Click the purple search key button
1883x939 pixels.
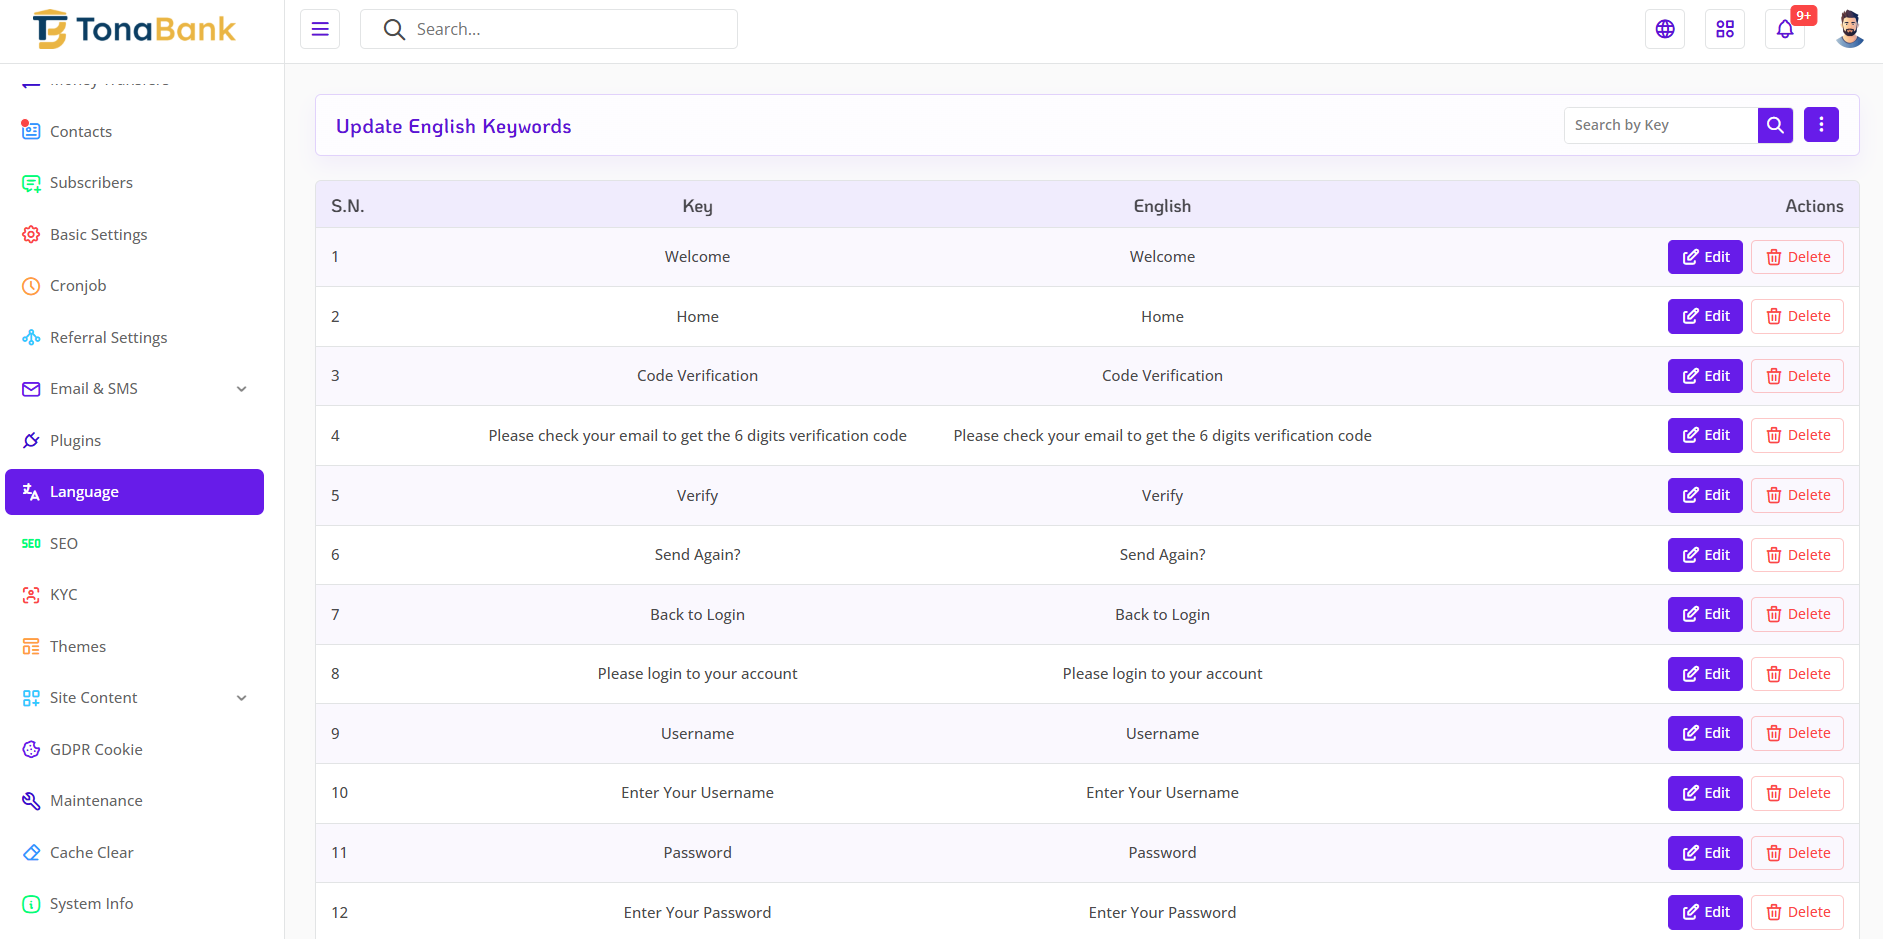pyautogui.click(x=1775, y=125)
